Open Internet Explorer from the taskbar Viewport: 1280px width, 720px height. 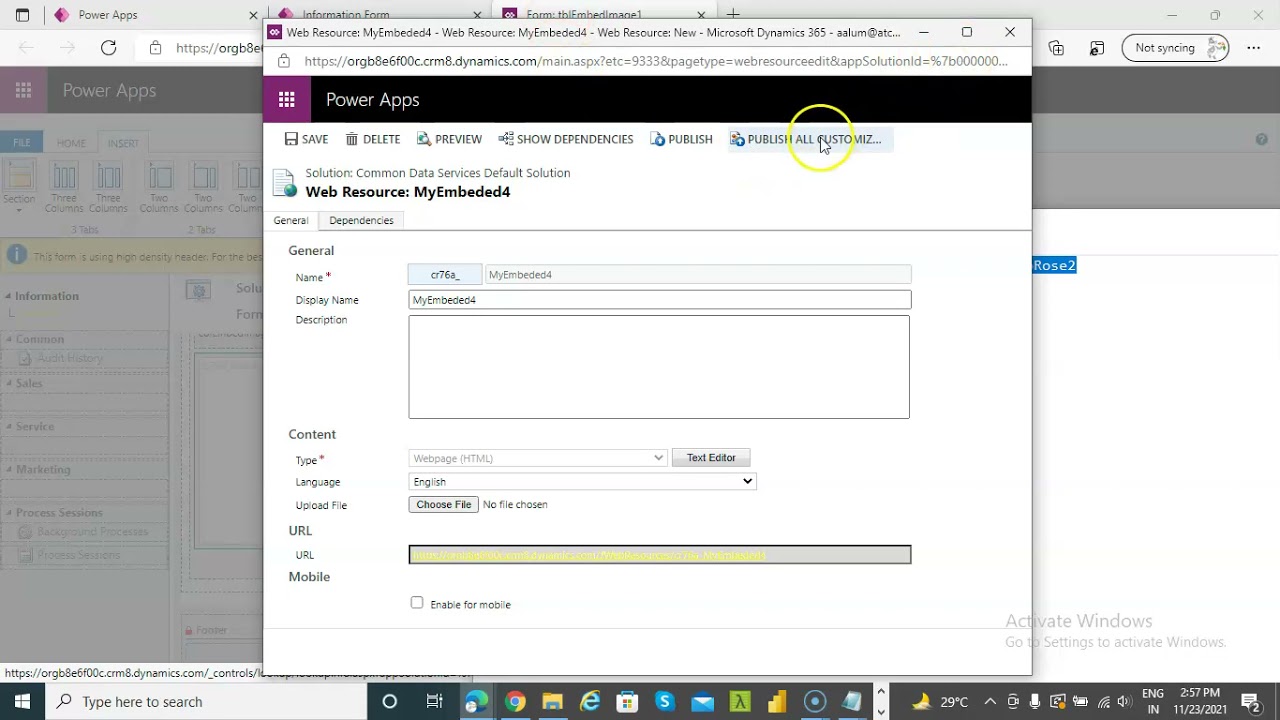coord(590,701)
